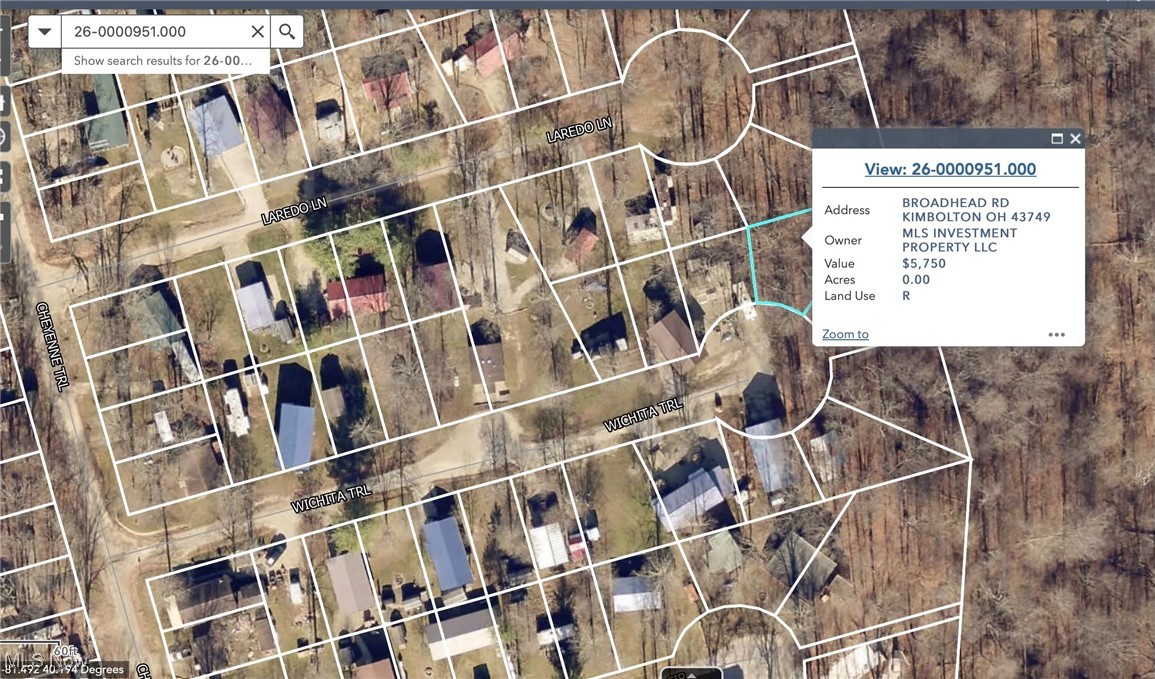Select the cyan-highlighted parcel on the map
The height and width of the screenshot is (679, 1155).
click(x=778, y=264)
